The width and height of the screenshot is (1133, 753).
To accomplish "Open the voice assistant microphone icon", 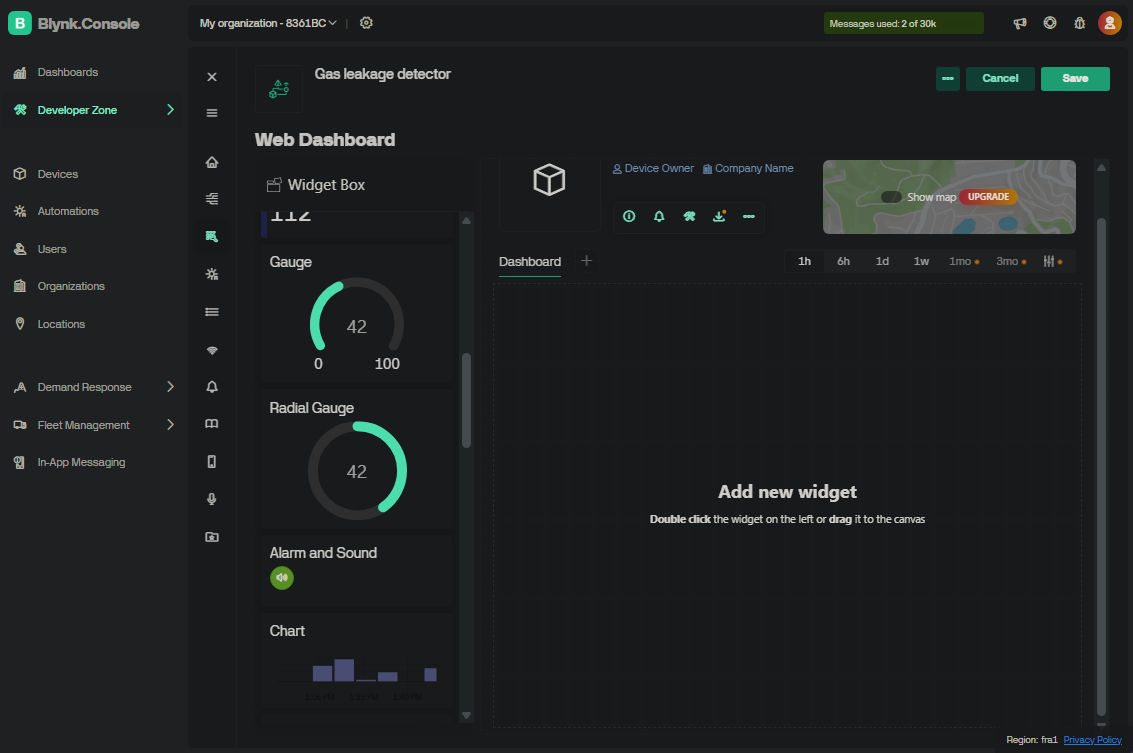I will coord(211,499).
